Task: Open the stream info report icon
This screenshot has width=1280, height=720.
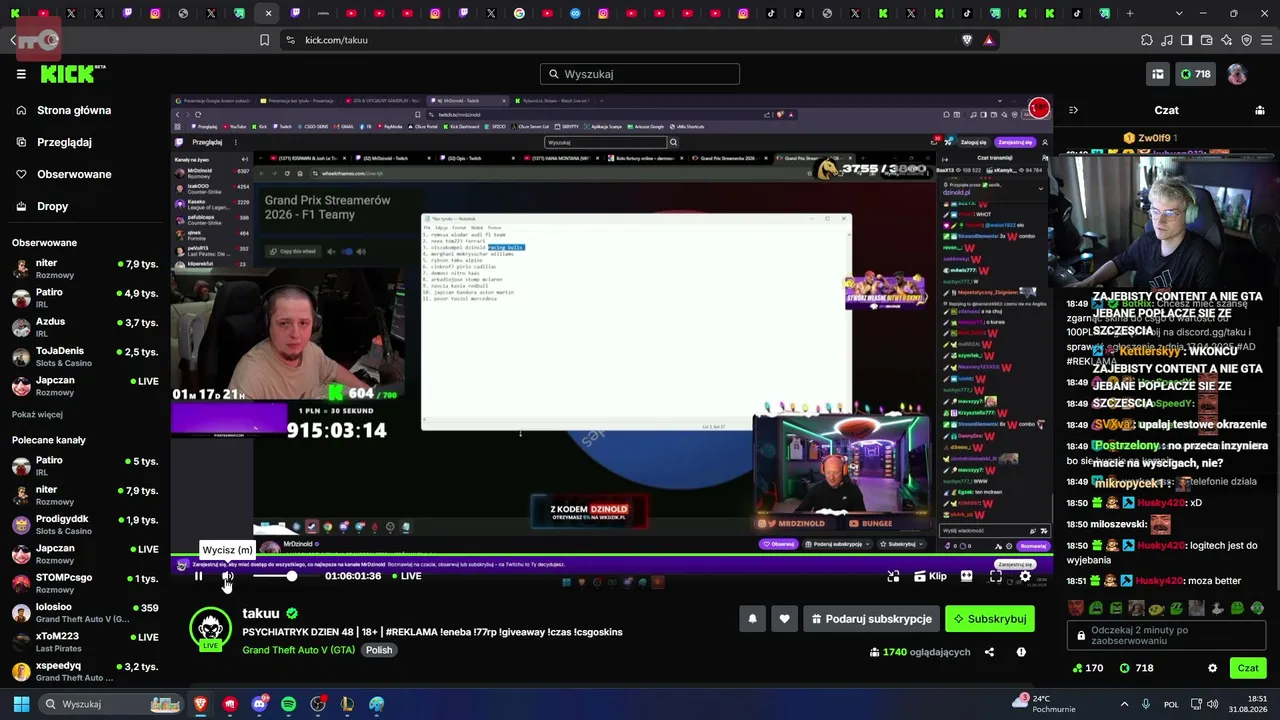Action: [1021, 652]
